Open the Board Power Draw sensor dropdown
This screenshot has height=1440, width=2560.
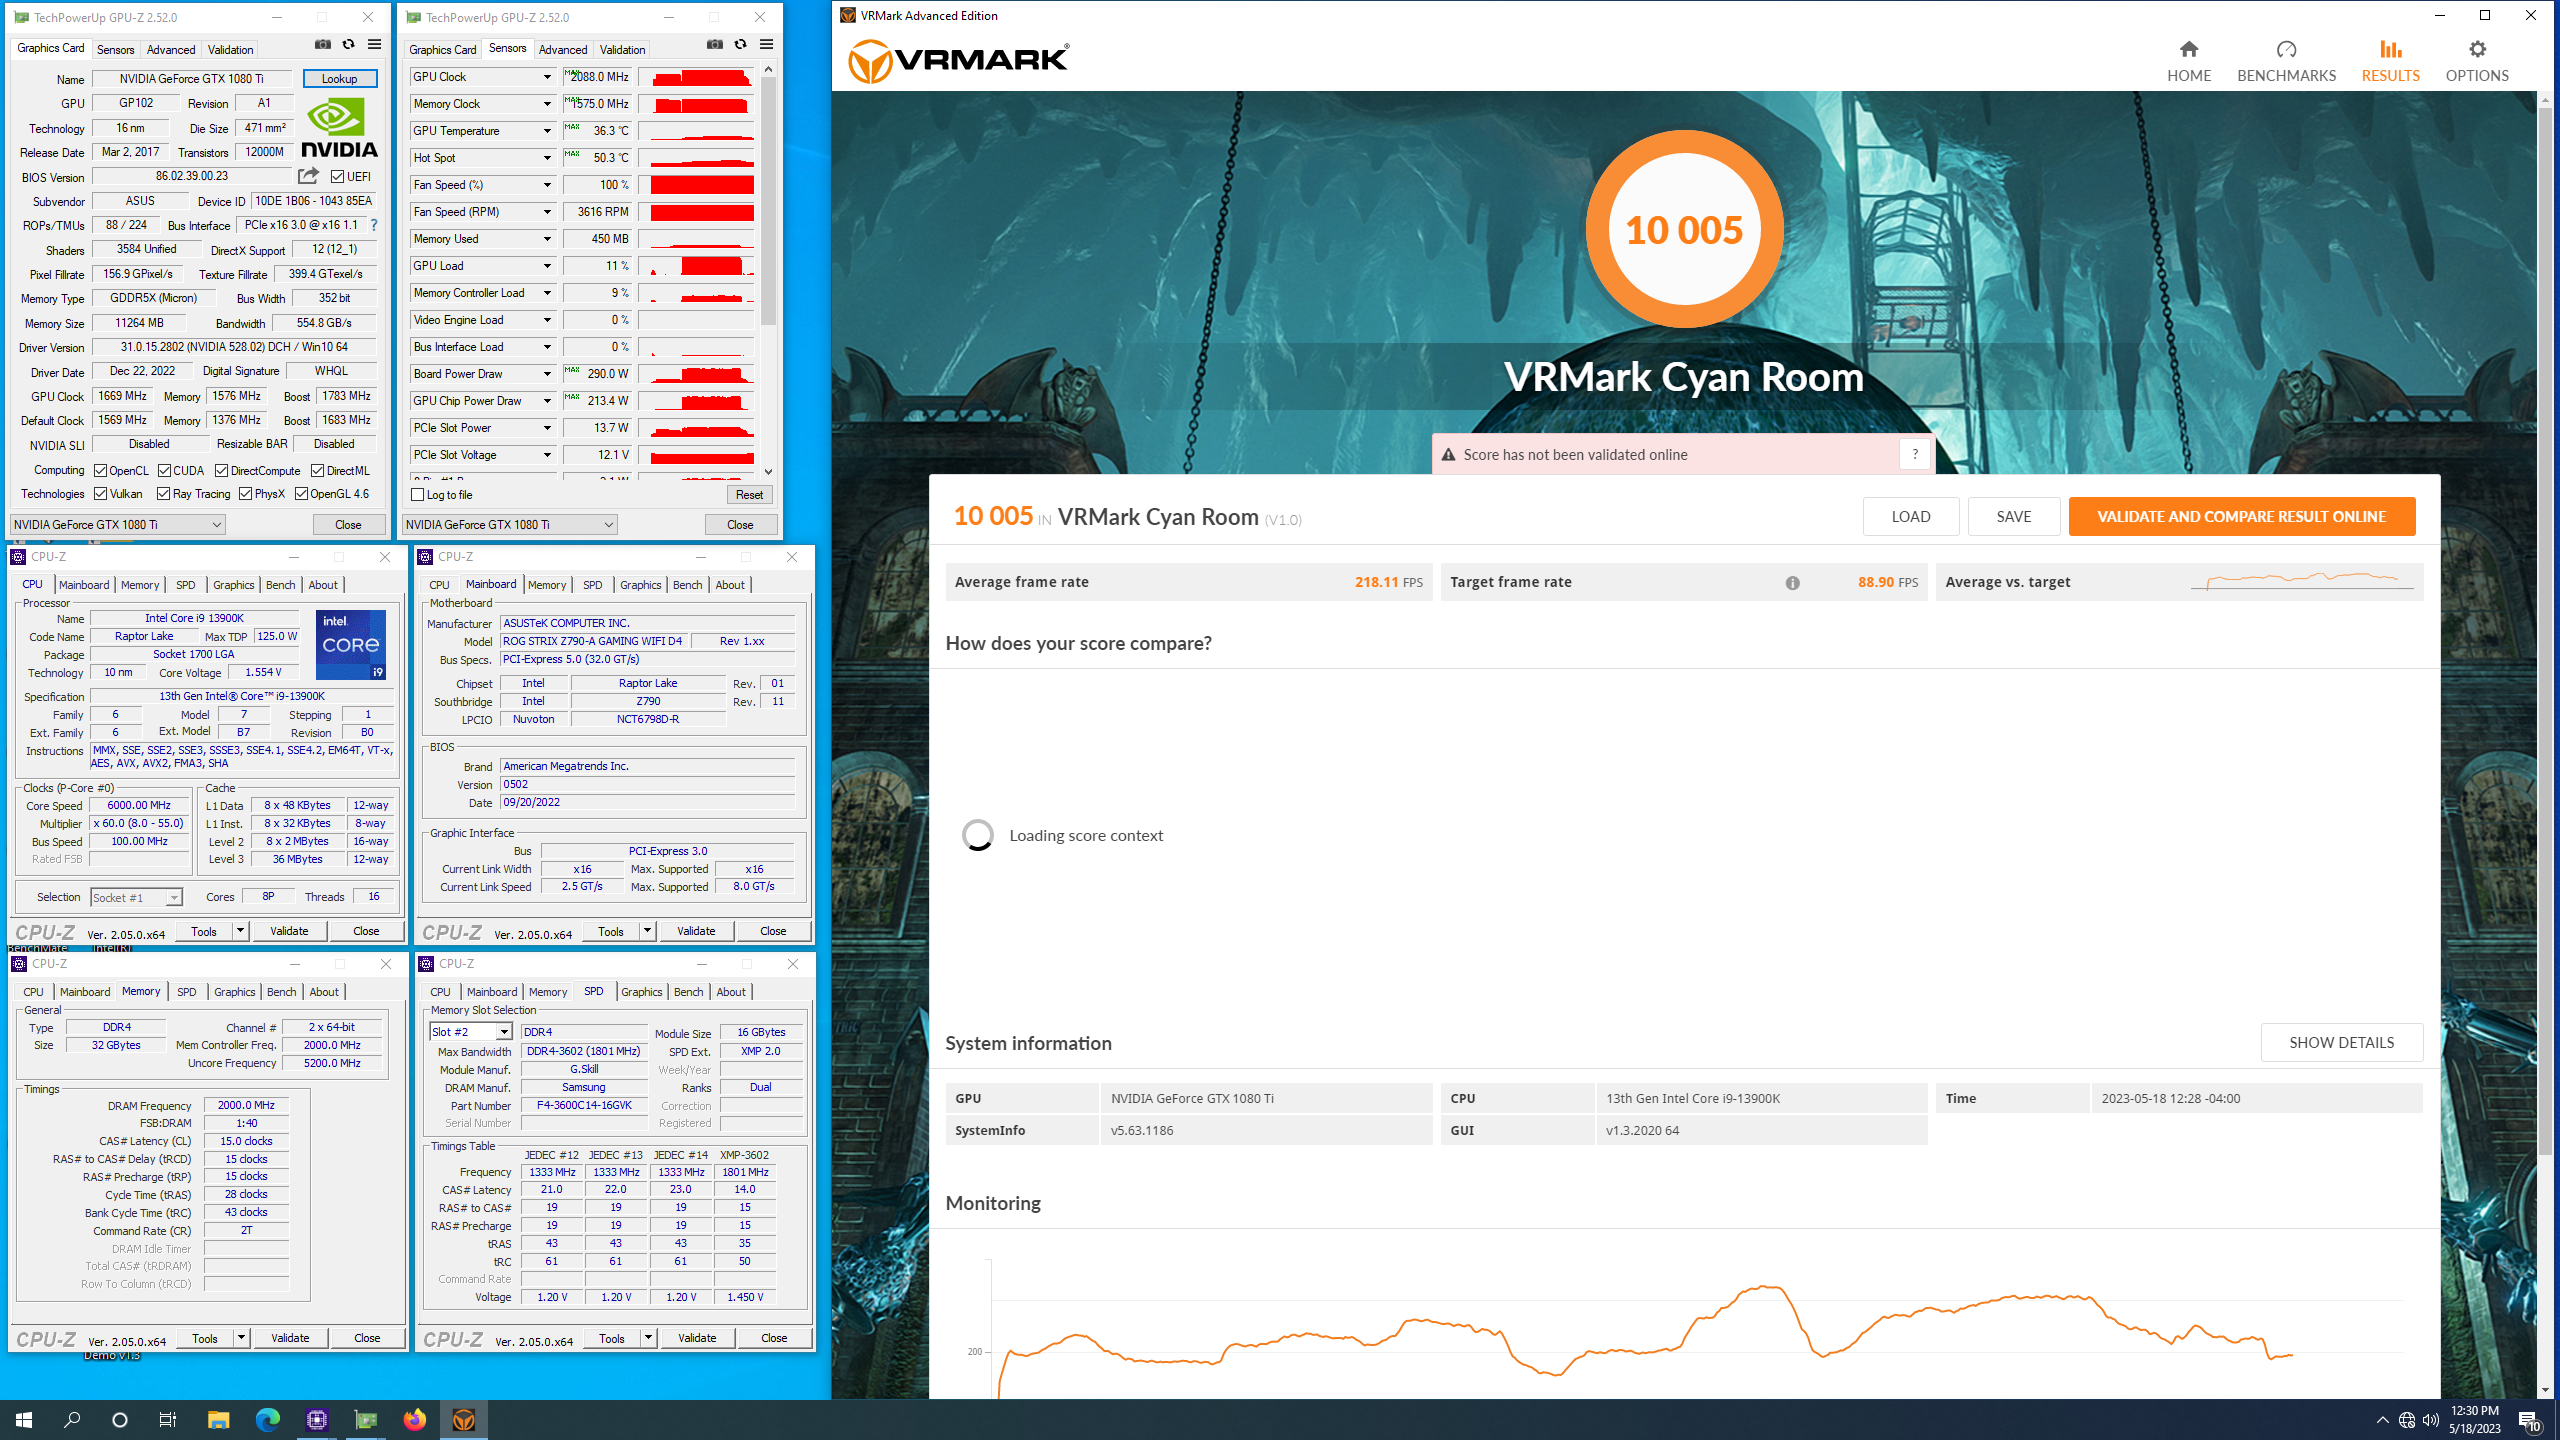point(547,374)
